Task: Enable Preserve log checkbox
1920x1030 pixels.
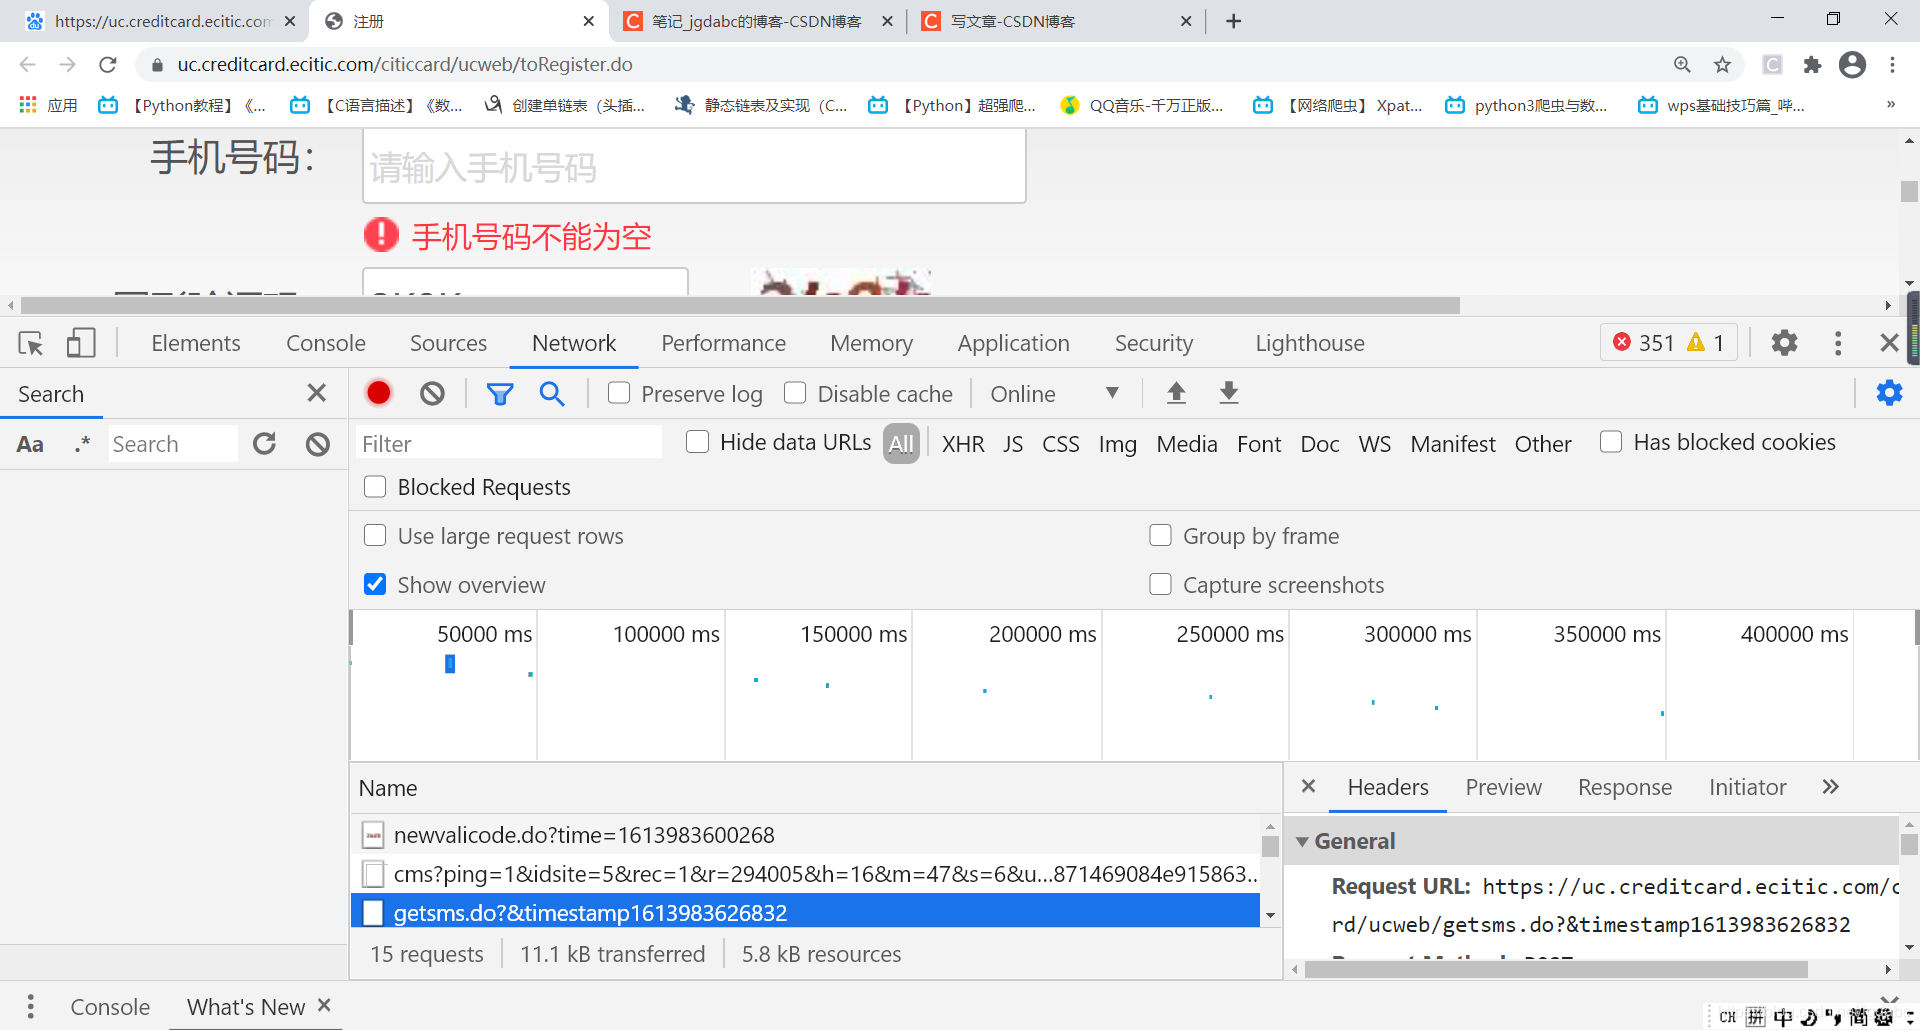Action: [x=619, y=393]
